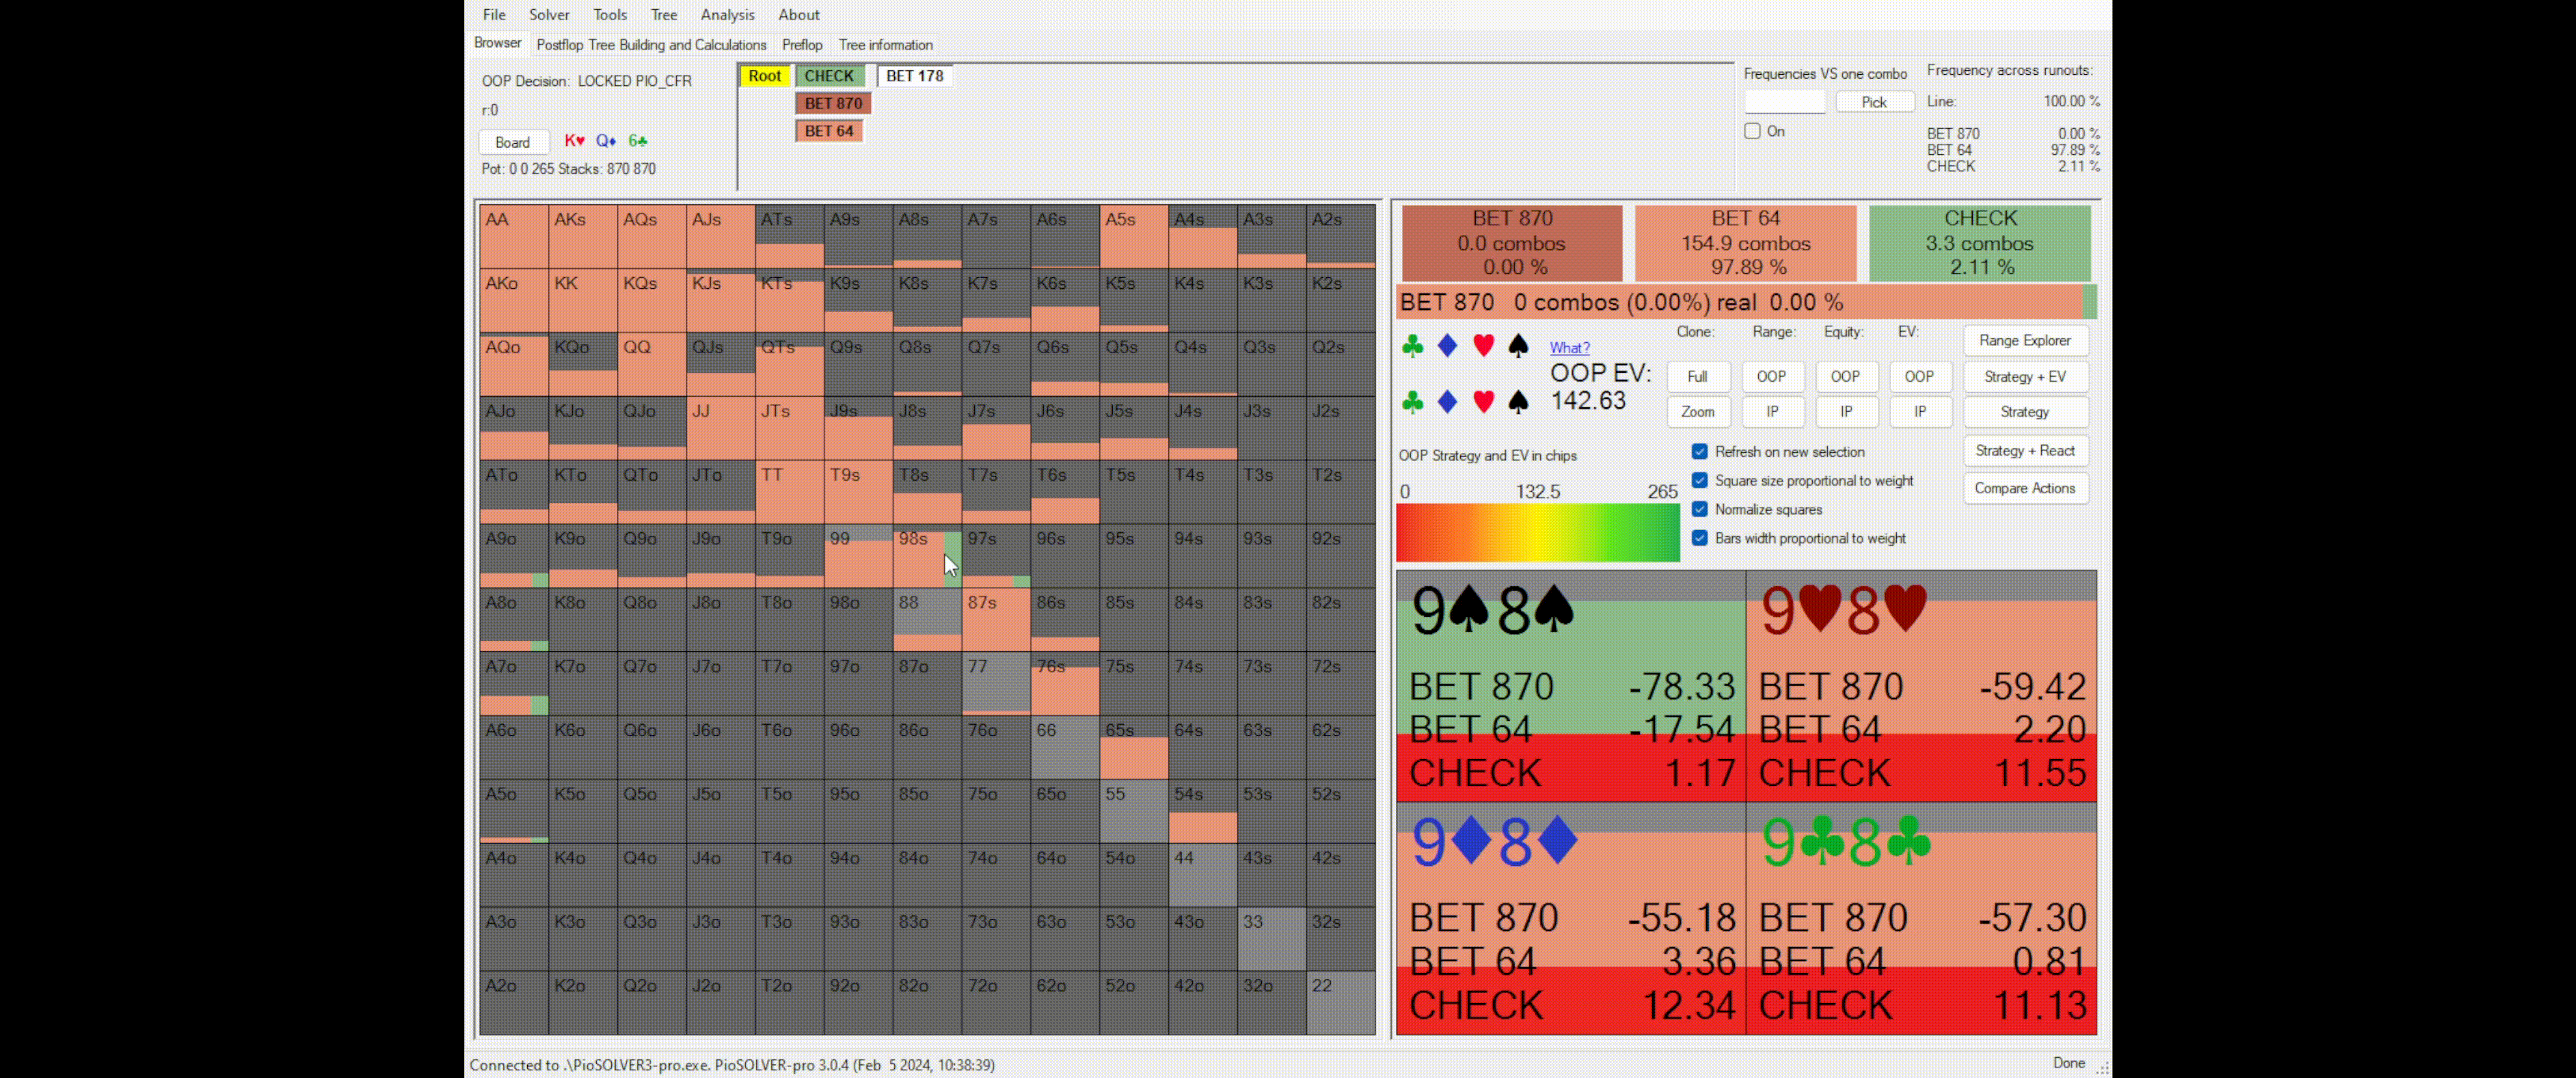Toggle Normalize squares checkbox
2576x1078 pixels.
pos(1699,509)
